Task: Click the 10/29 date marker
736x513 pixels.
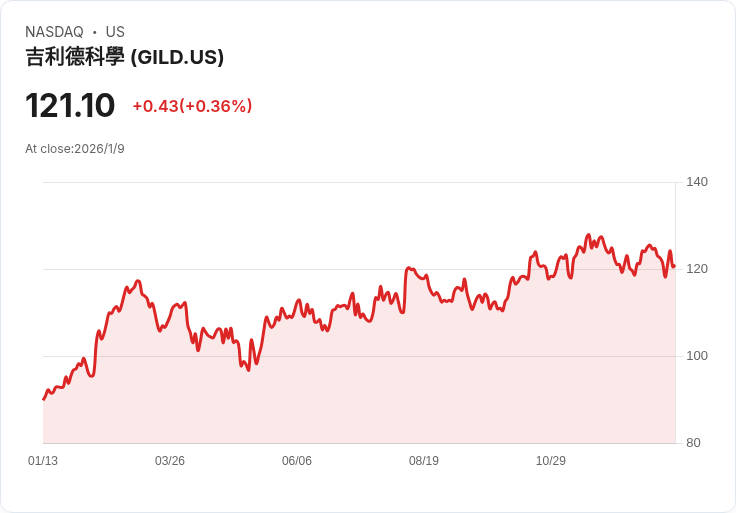Action: (x=551, y=461)
